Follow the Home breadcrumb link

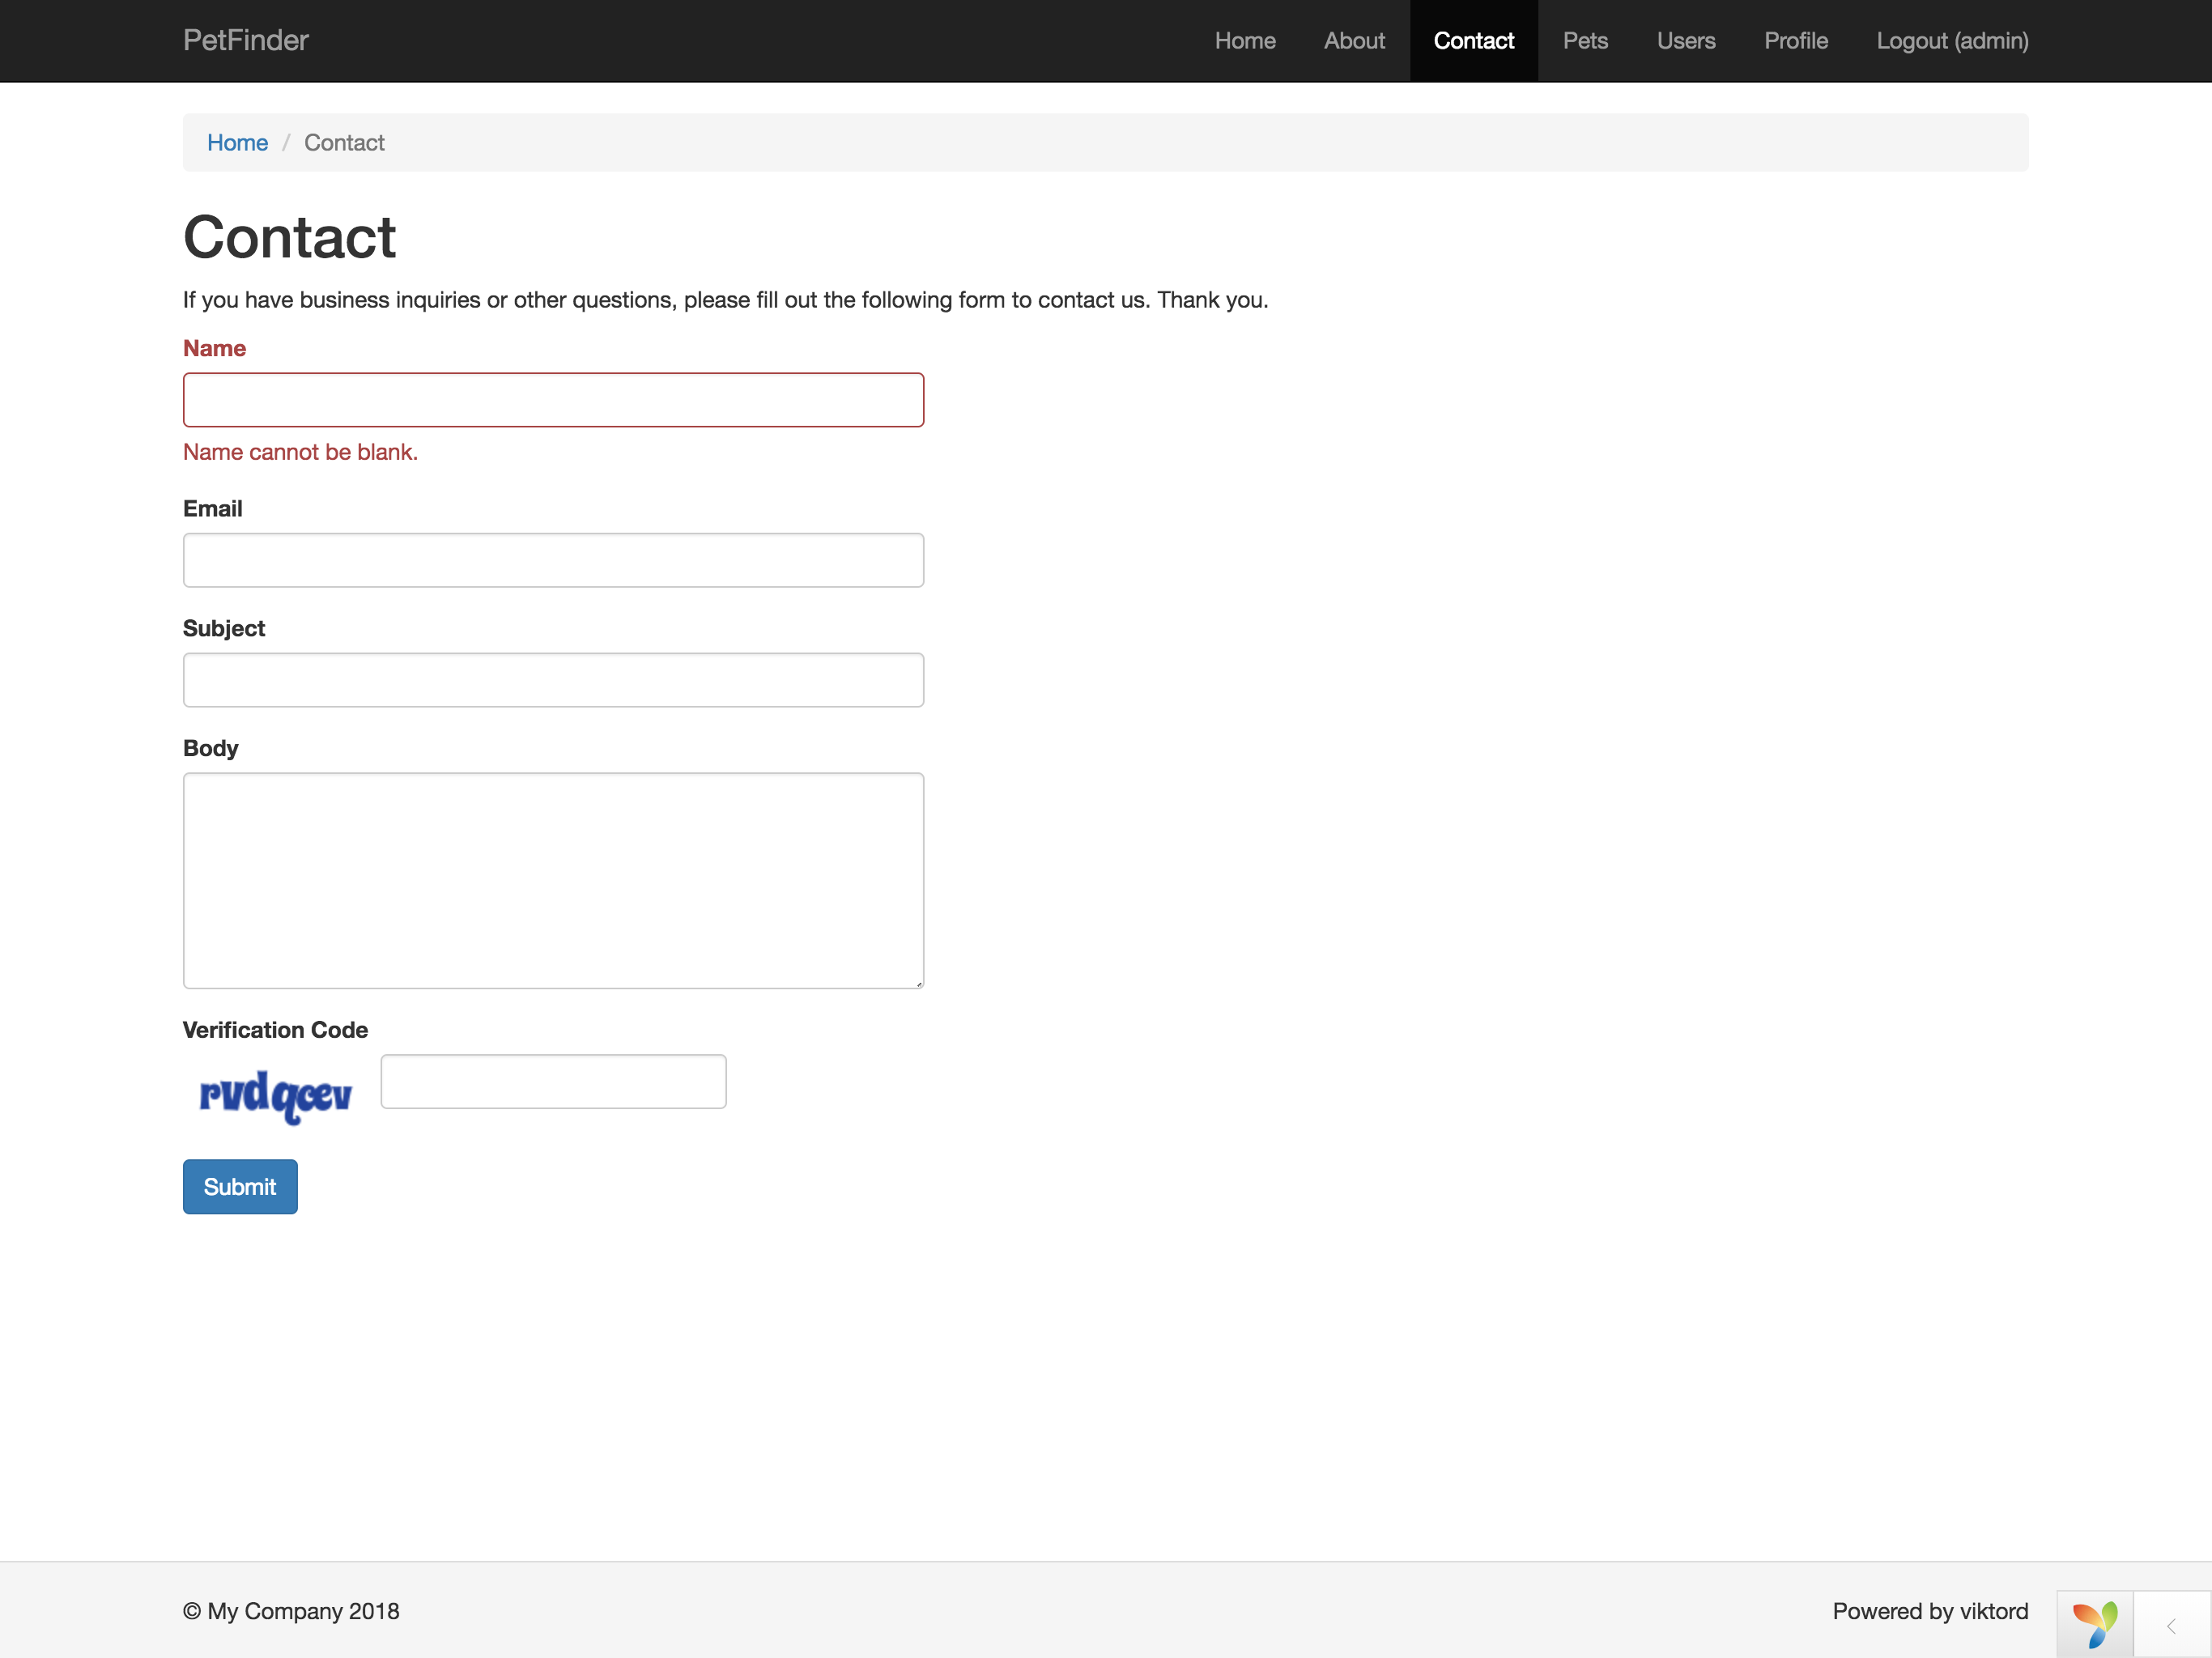pos(237,143)
